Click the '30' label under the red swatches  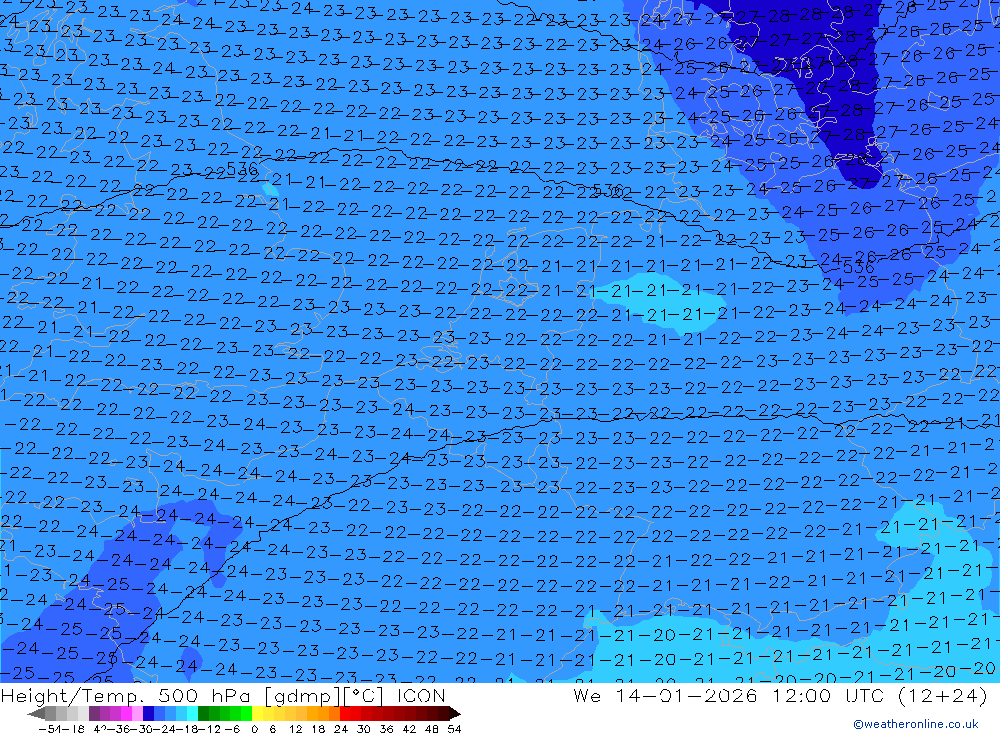[x=364, y=729]
